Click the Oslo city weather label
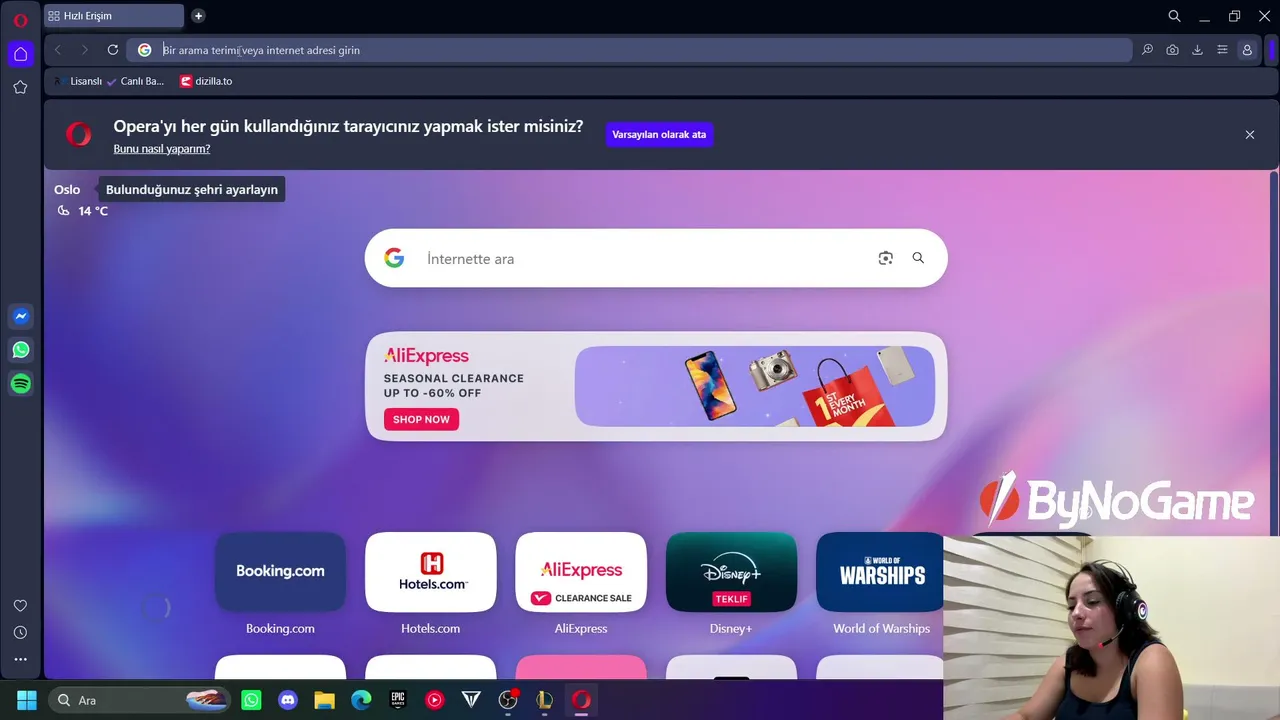This screenshot has width=1280, height=720. 67,189
